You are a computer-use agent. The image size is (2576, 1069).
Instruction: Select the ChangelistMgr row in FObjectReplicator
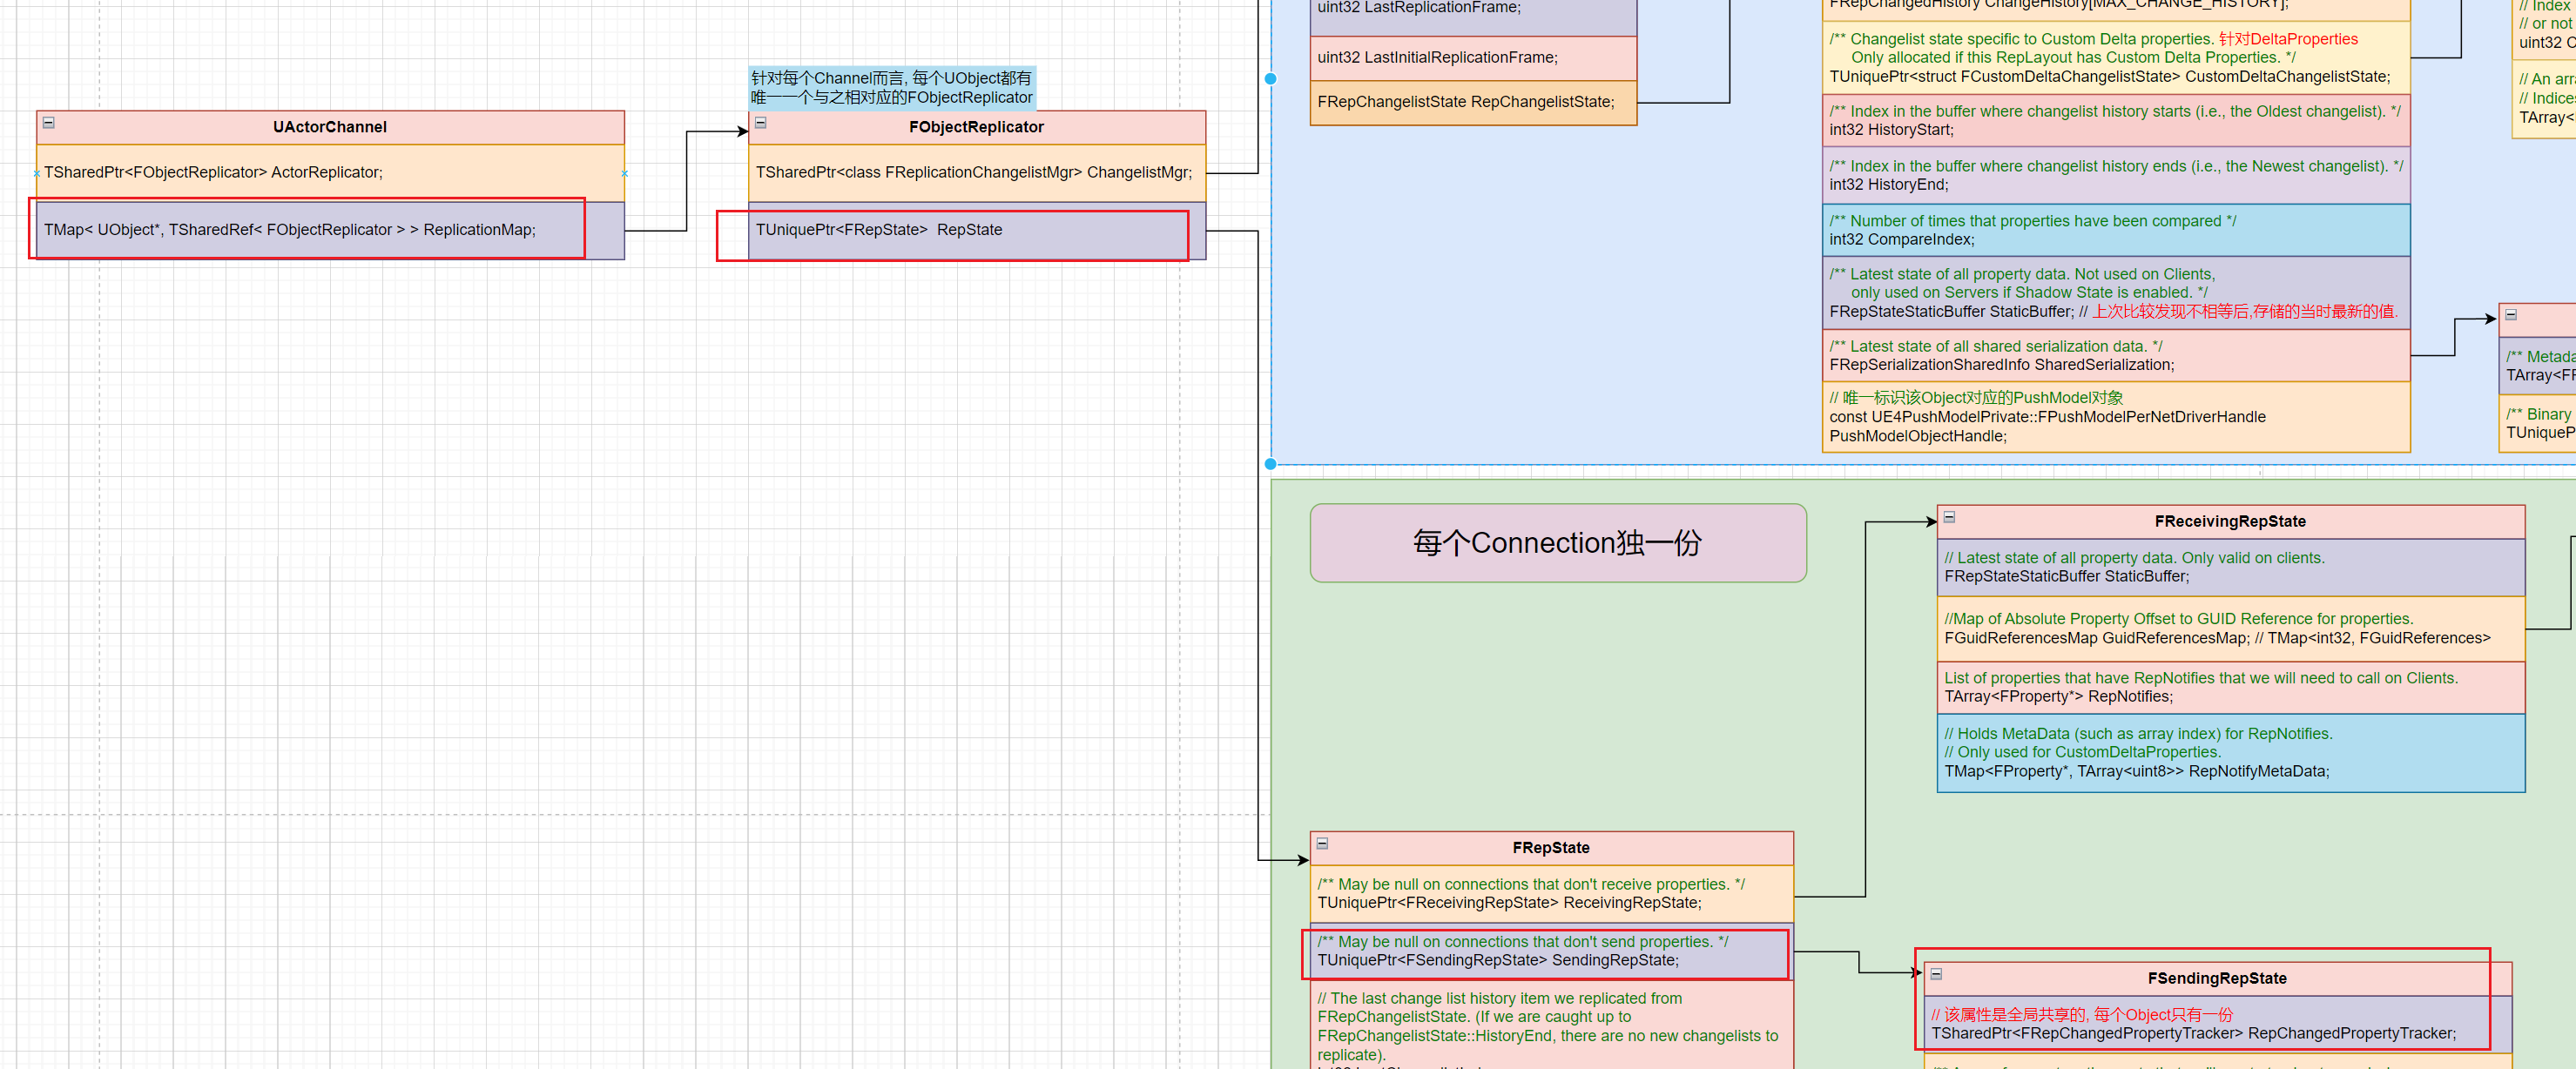tap(976, 173)
